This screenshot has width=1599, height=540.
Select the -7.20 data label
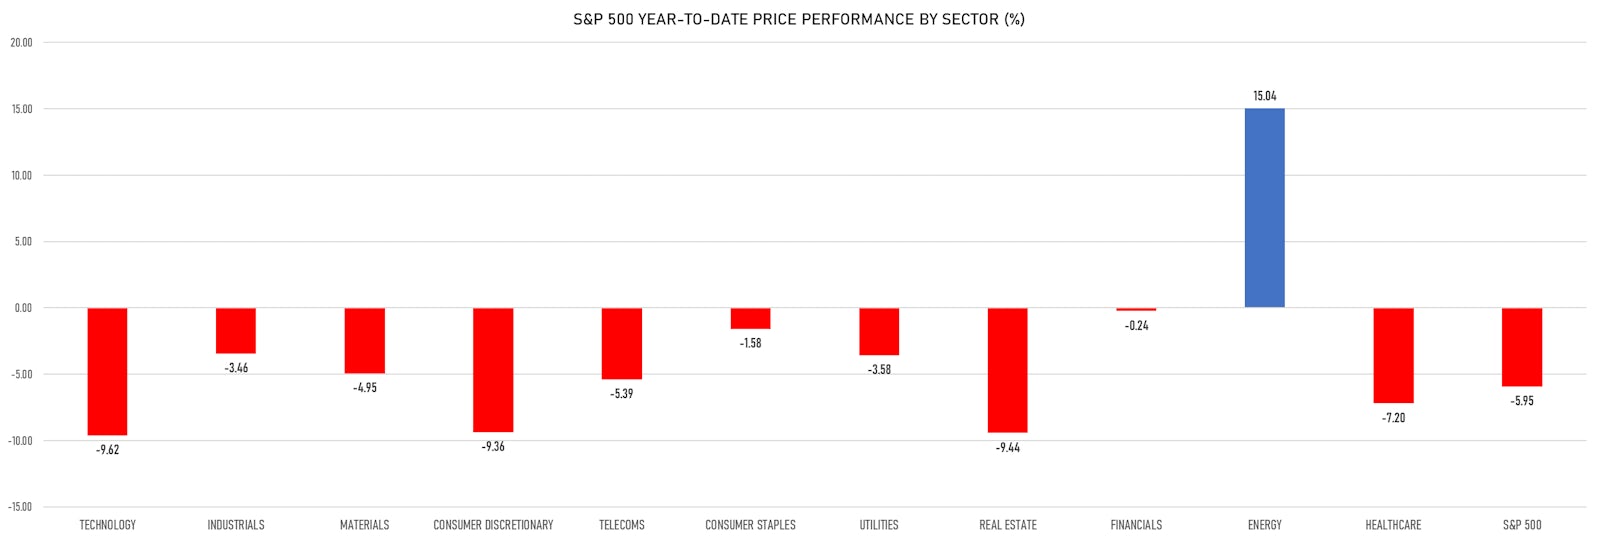(x=1393, y=418)
